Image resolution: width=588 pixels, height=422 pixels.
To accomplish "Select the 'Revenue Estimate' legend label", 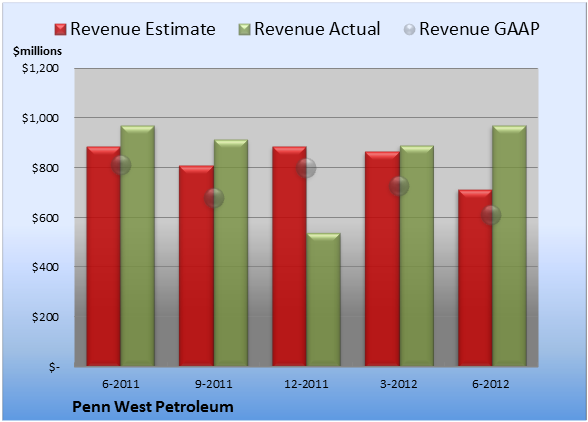I will coord(143,29).
